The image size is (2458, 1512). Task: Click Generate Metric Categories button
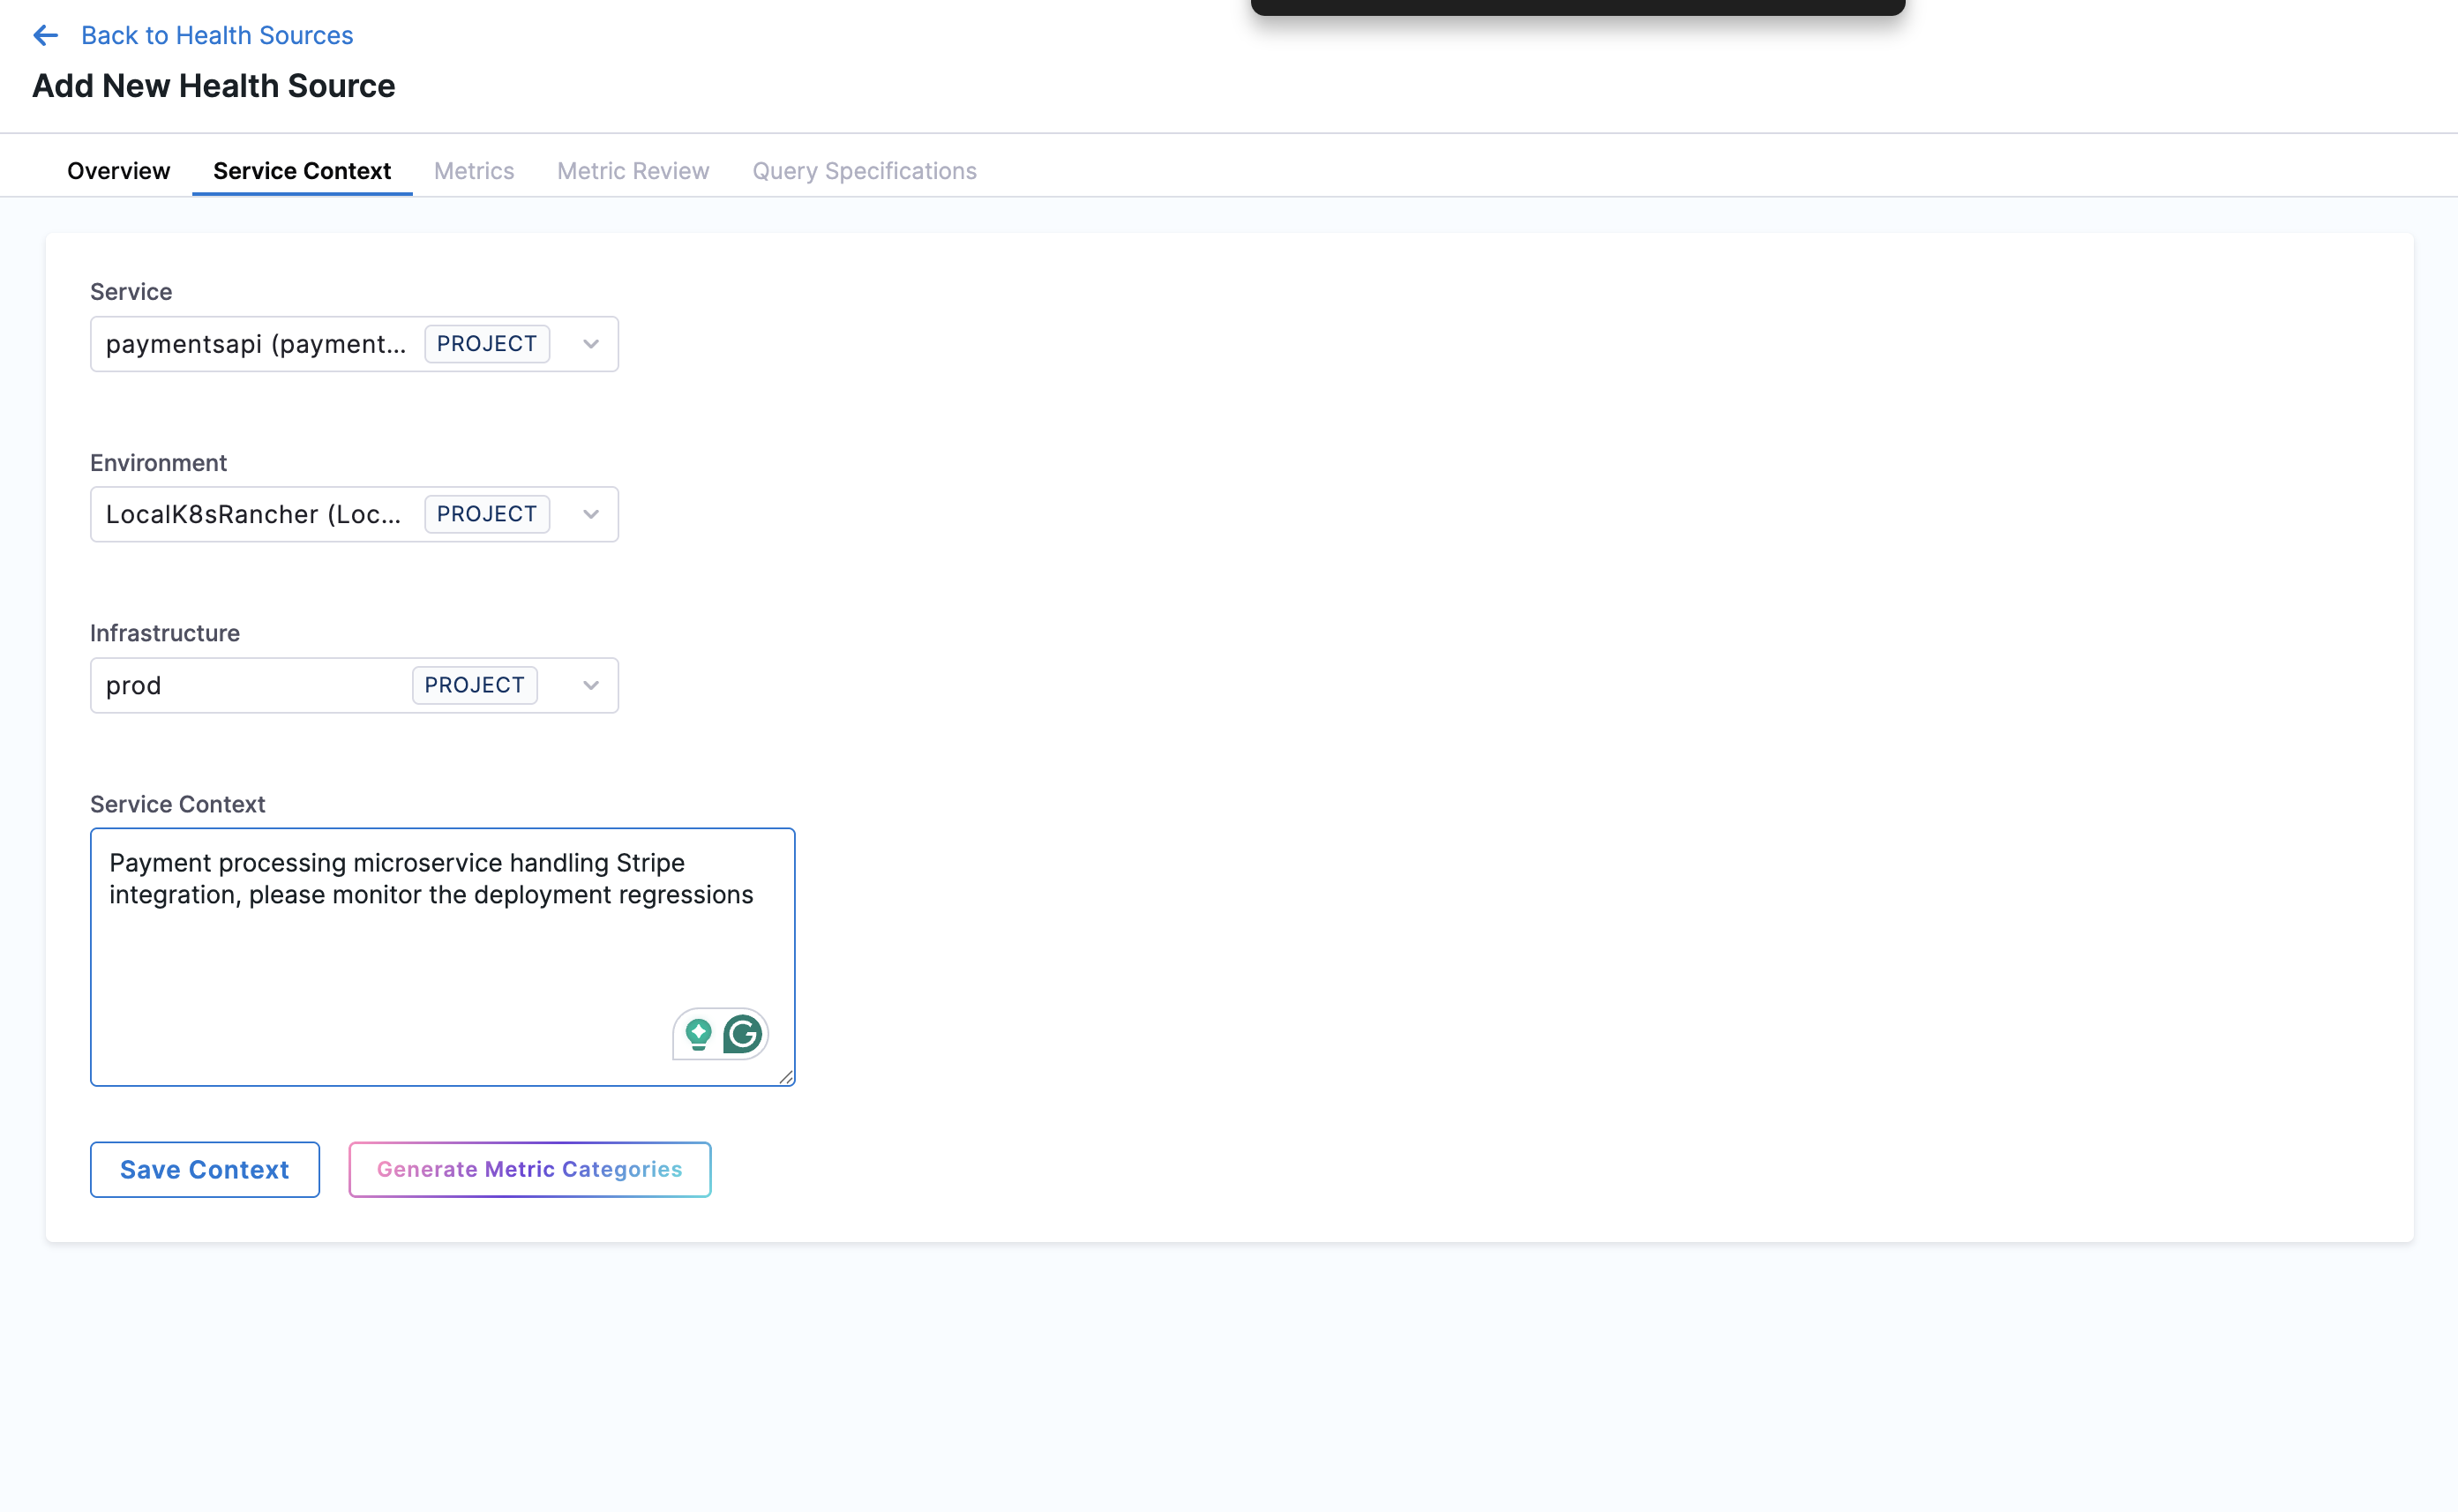tap(530, 1170)
